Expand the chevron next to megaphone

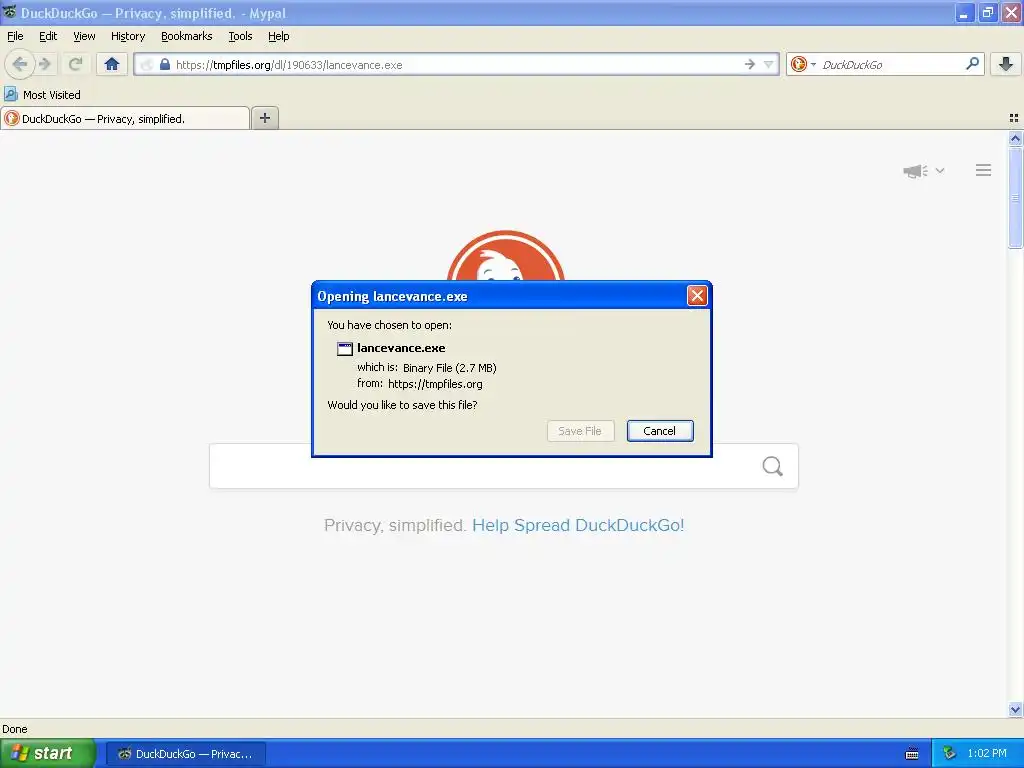[940, 170]
